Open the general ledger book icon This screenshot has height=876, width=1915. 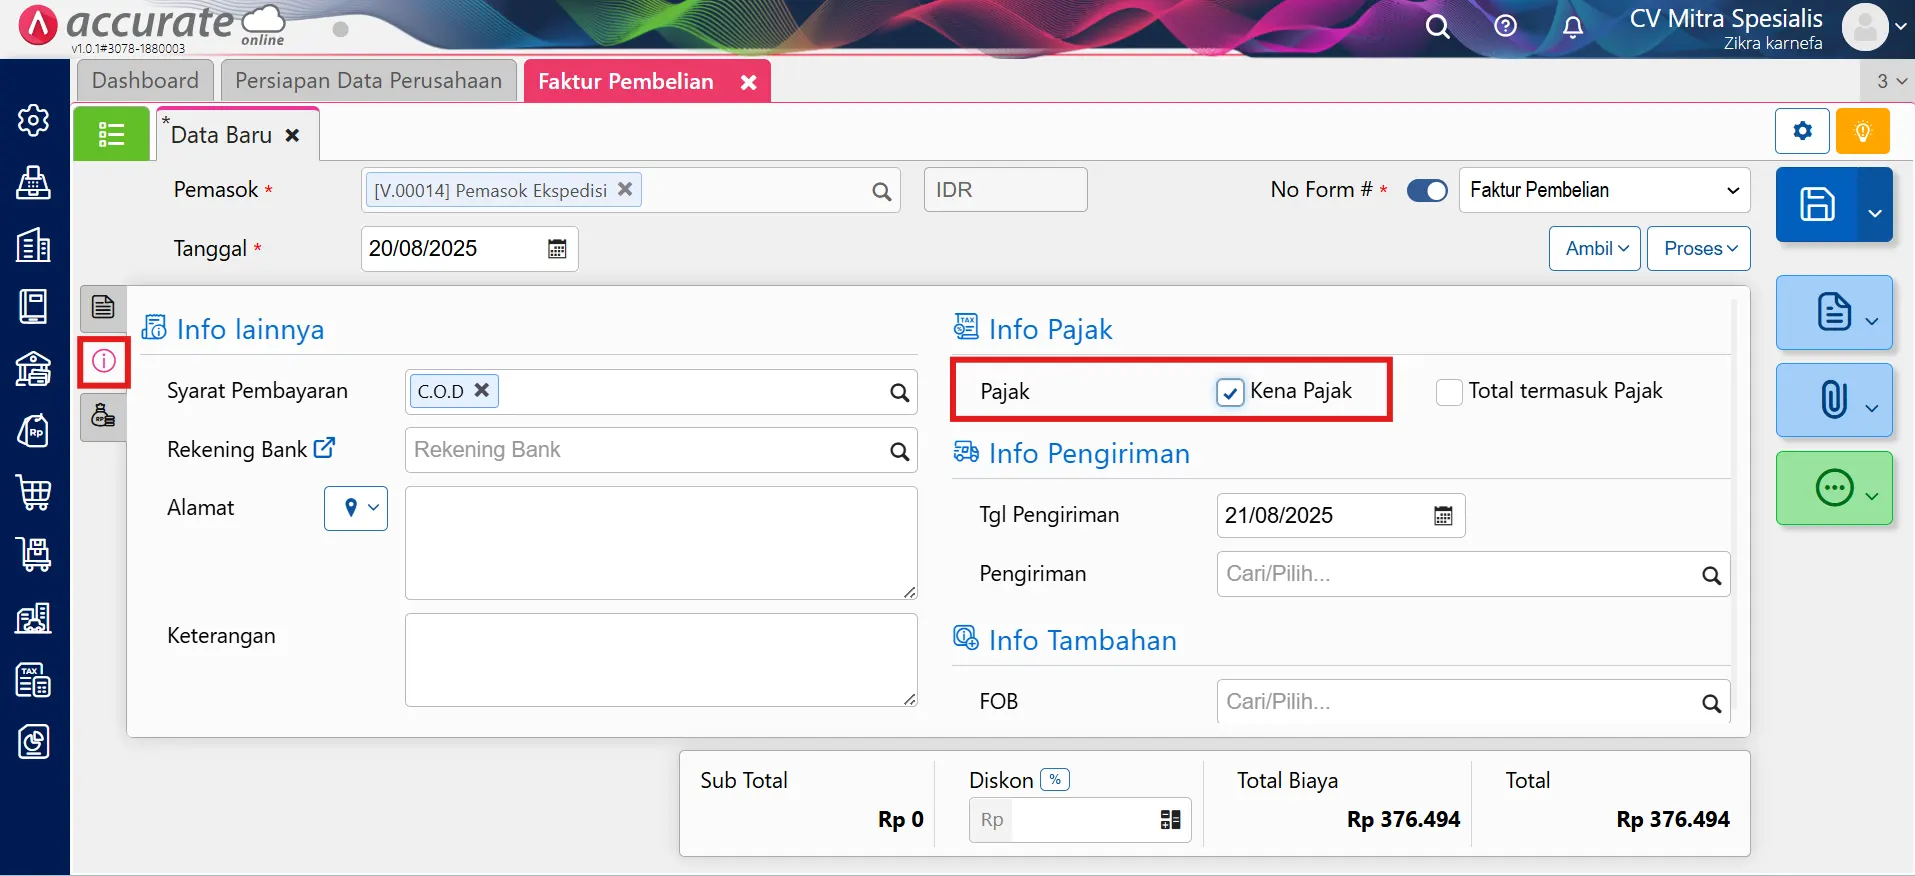click(x=34, y=307)
